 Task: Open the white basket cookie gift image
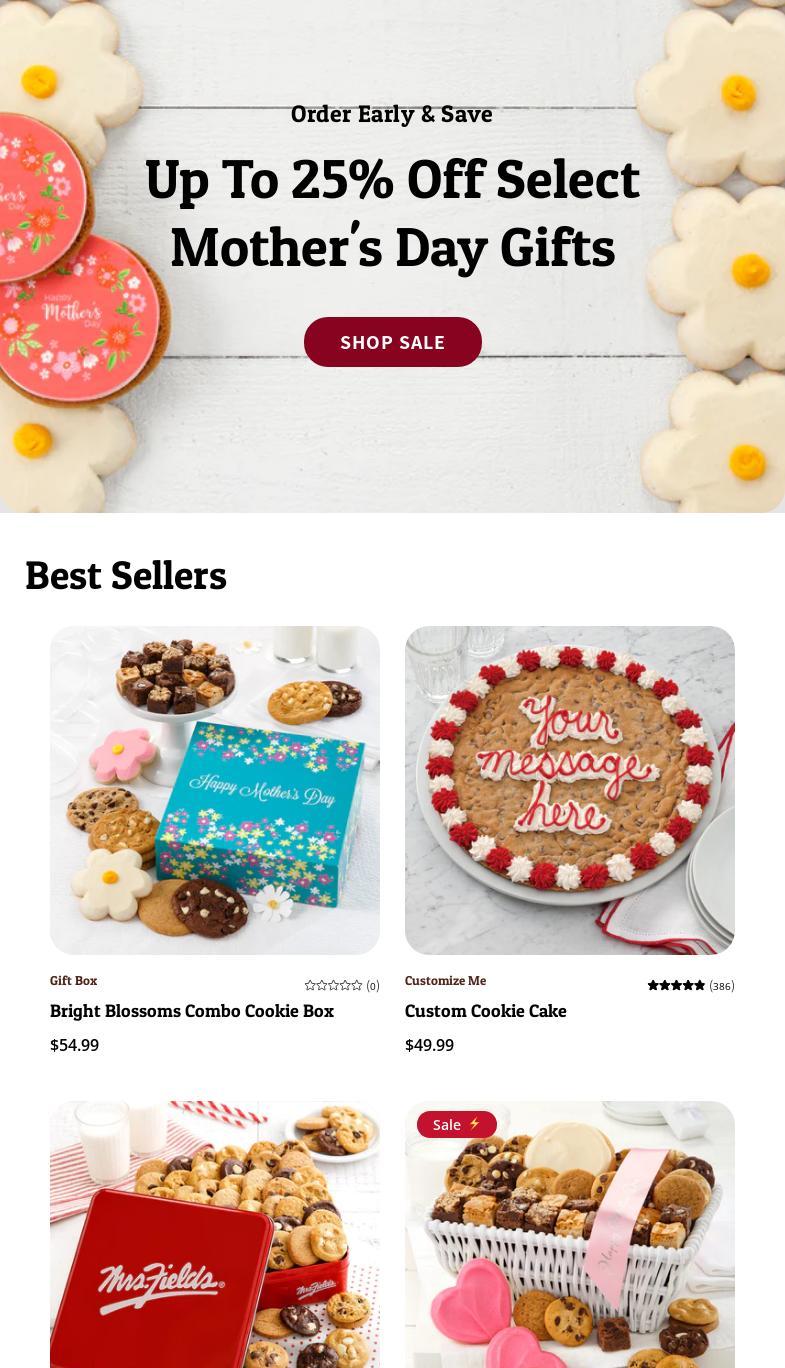tap(570, 1235)
